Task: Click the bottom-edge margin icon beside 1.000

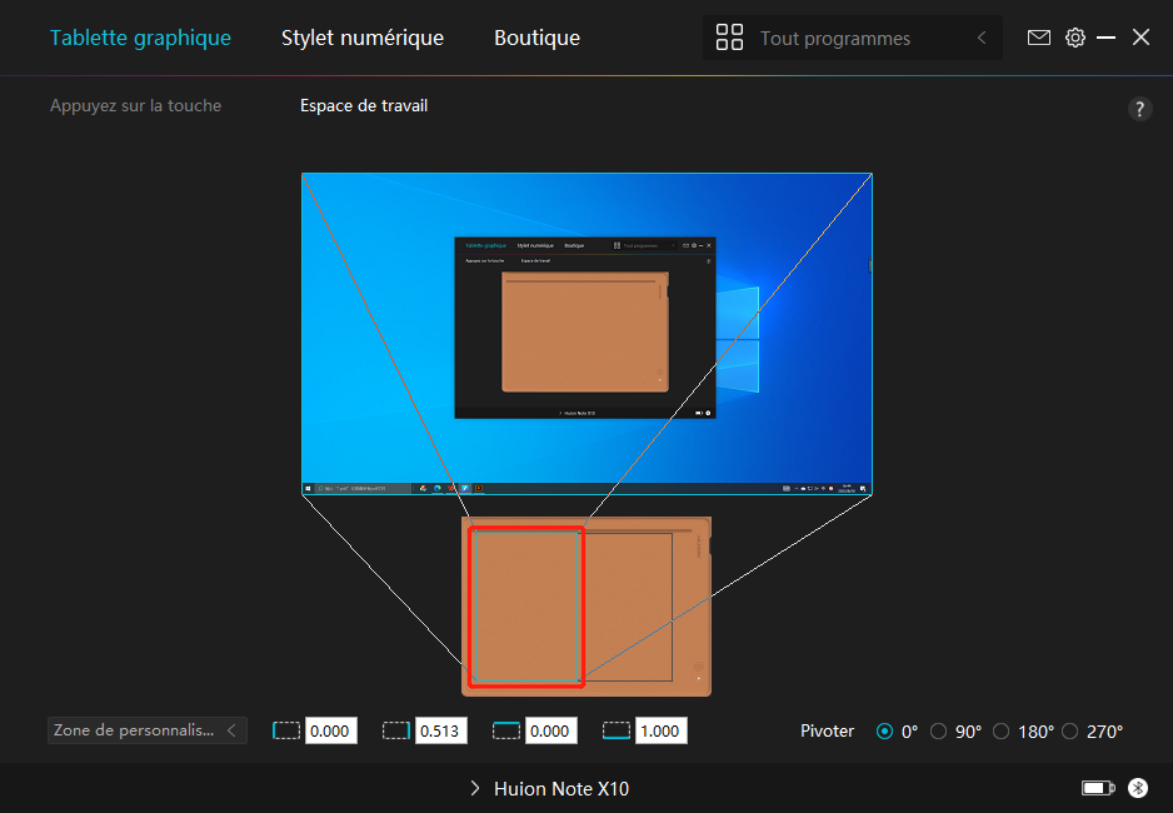Action: pos(617,731)
